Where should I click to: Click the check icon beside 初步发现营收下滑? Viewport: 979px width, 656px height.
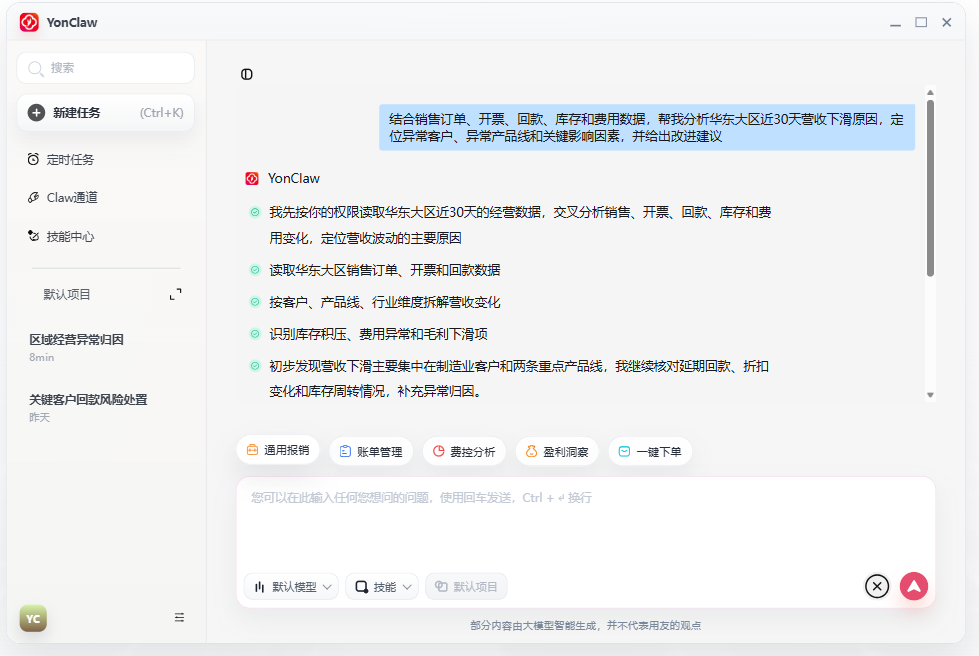pos(255,366)
